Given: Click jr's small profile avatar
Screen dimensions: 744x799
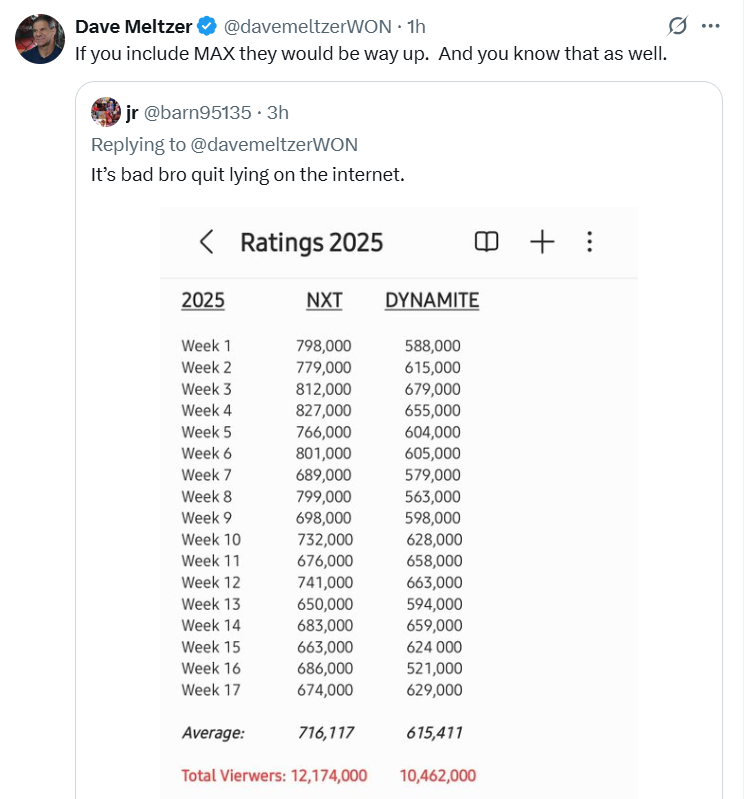Looking at the screenshot, I should [x=105, y=112].
